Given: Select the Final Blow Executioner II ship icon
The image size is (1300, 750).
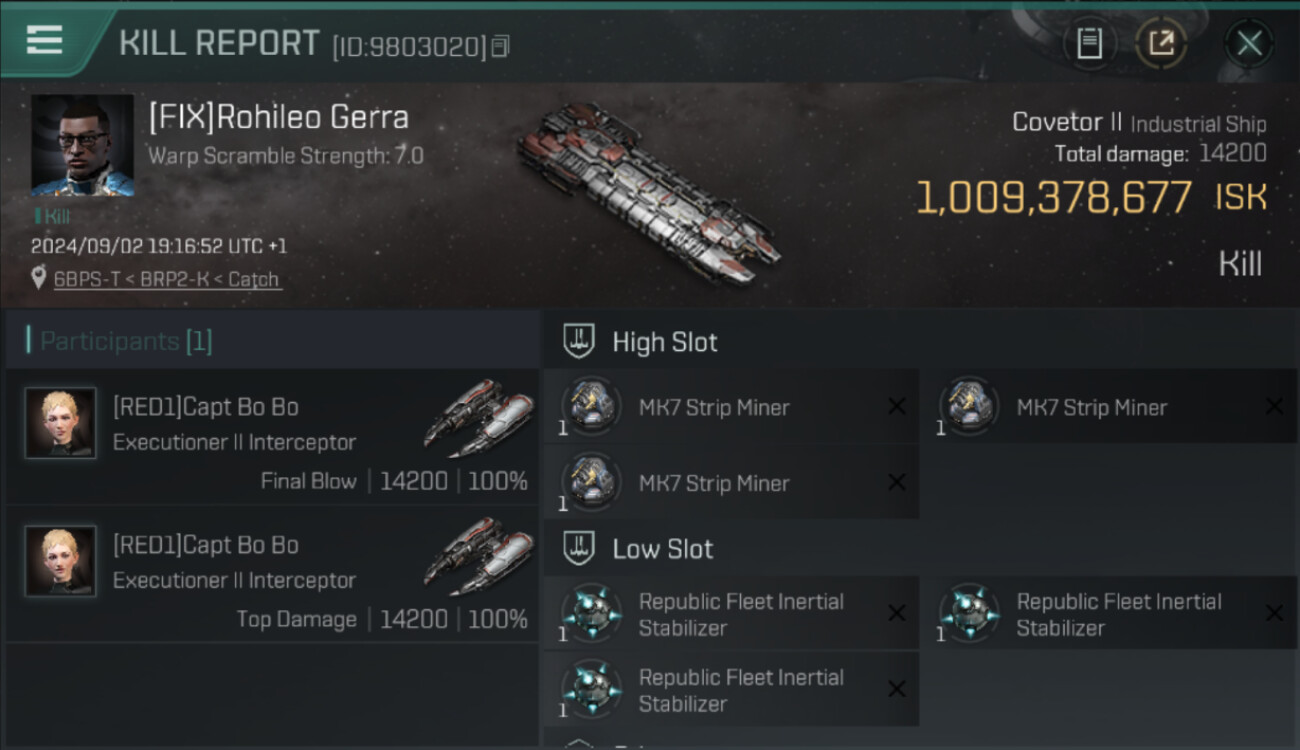Looking at the screenshot, I should click(x=478, y=412).
